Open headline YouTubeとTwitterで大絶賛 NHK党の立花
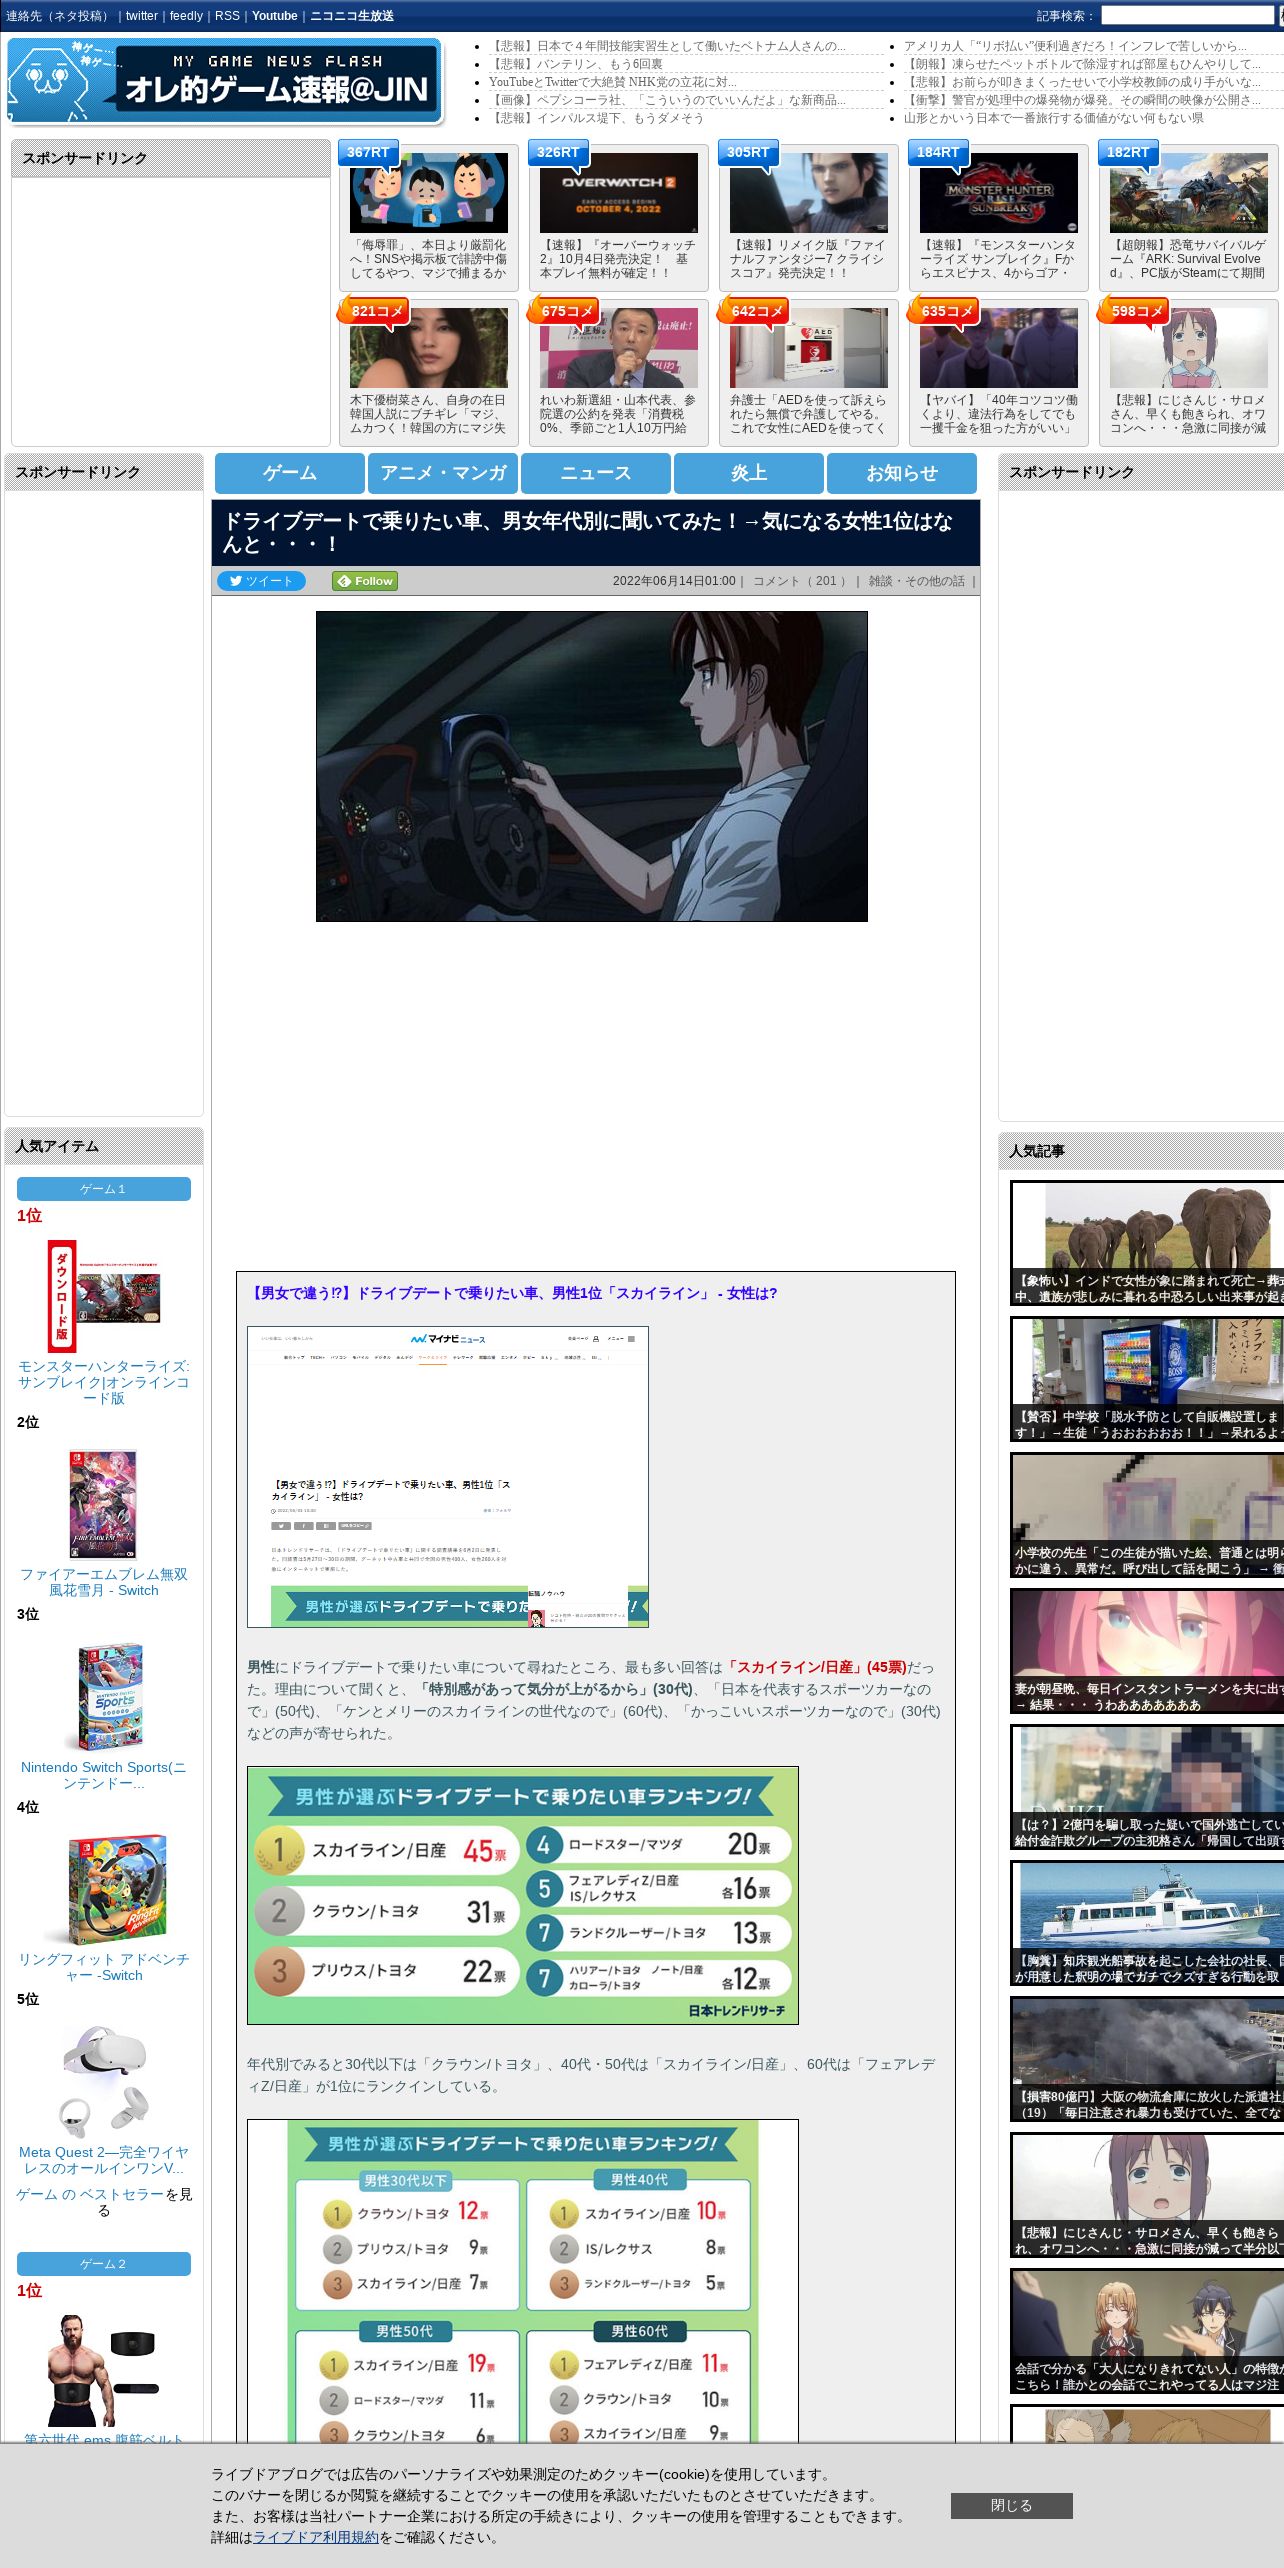 tap(613, 82)
